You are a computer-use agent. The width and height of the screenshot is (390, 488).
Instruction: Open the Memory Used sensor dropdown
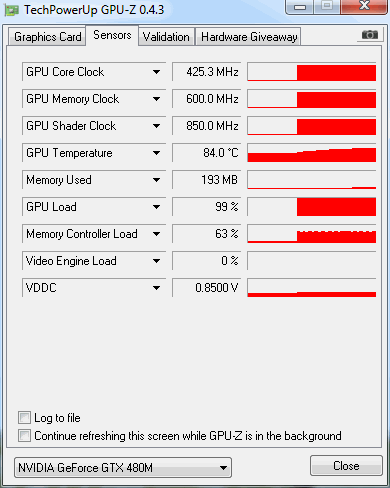[156, 180]
